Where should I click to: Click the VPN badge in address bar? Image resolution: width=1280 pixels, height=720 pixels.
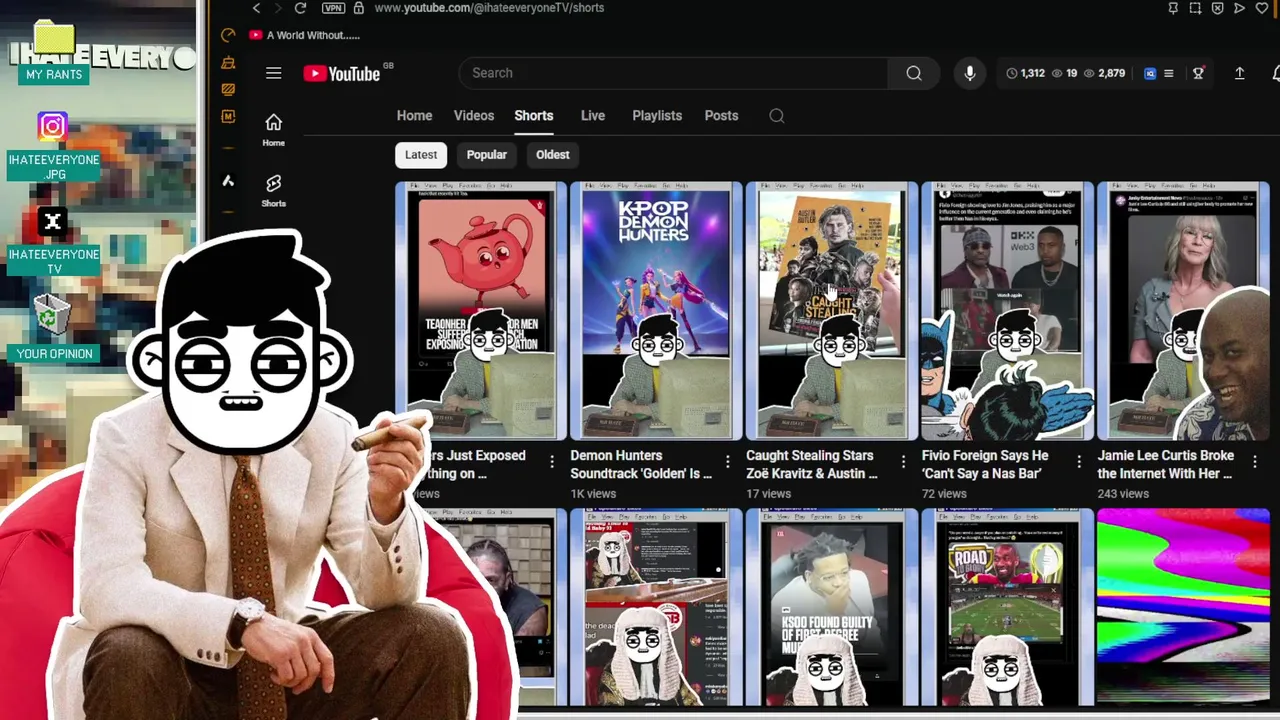(333, 8)
